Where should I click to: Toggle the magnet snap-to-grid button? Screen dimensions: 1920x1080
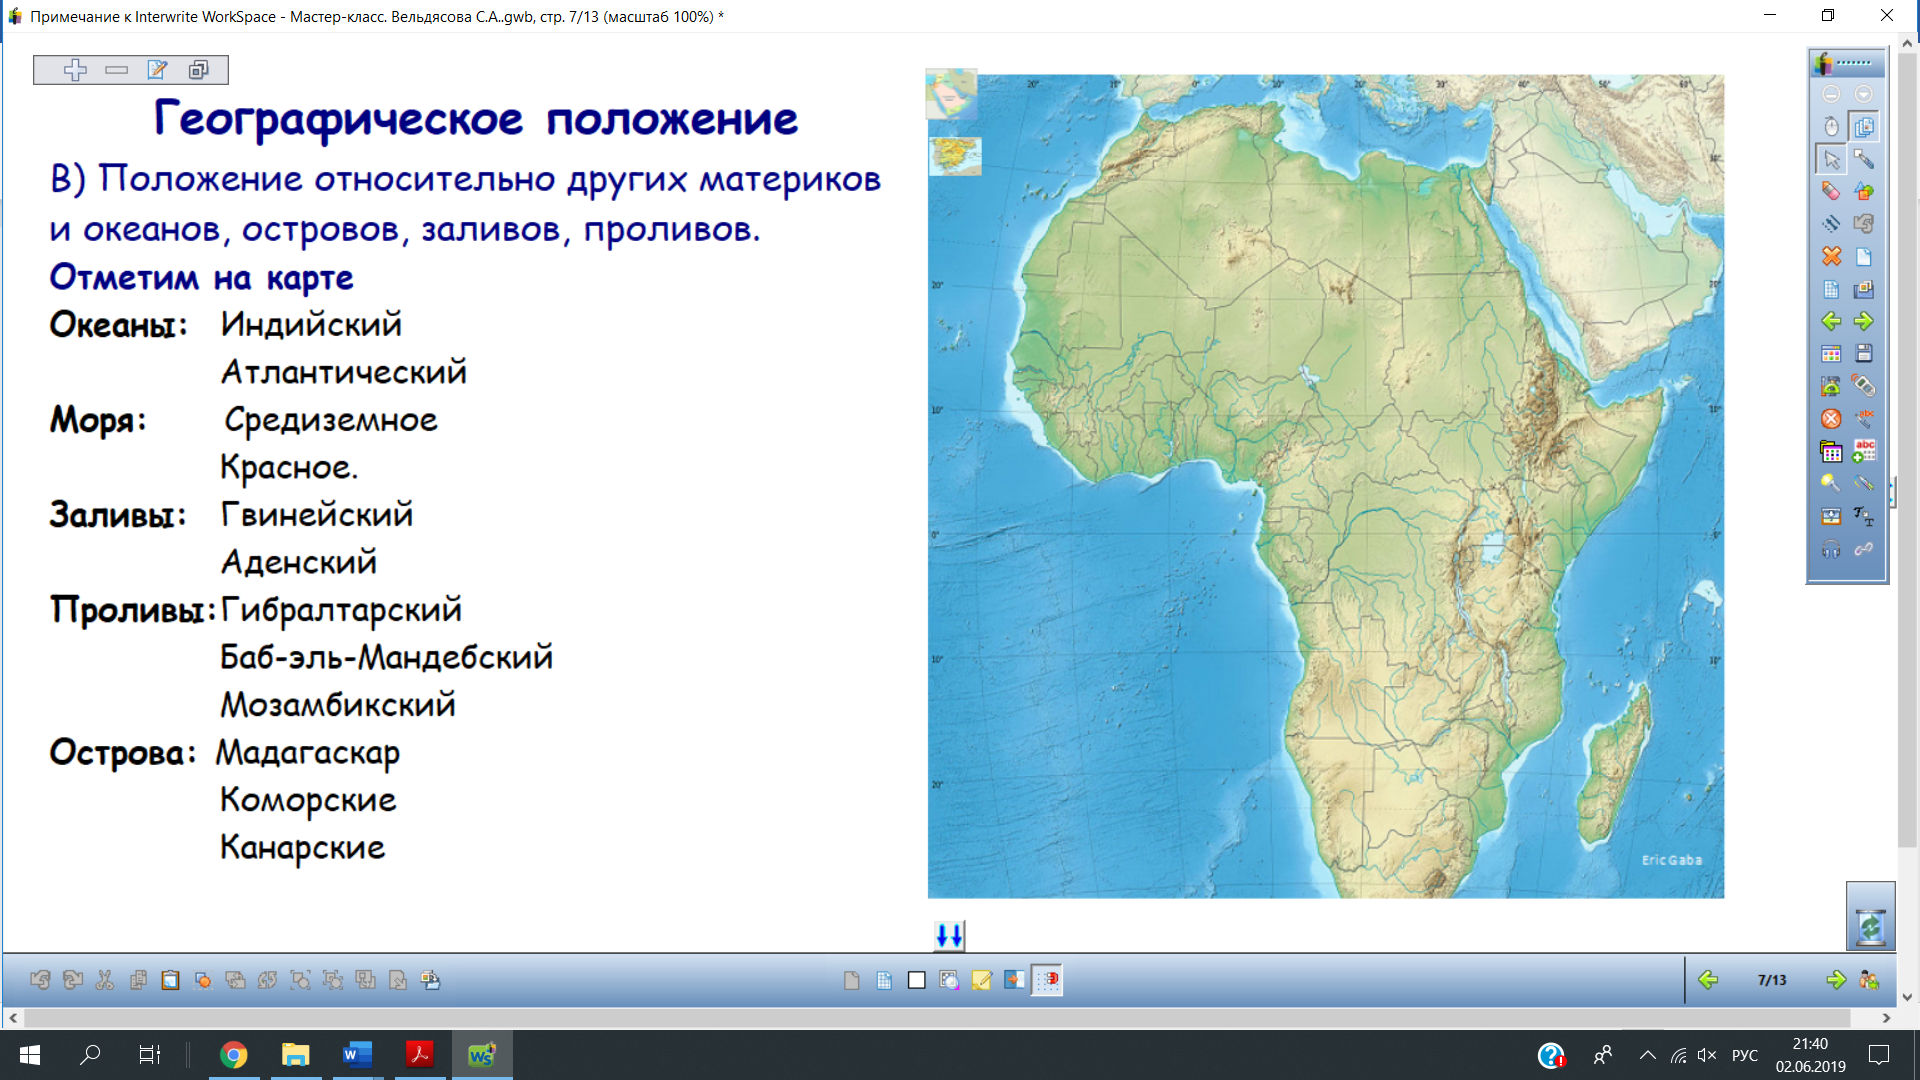[x=1048, y=980]
